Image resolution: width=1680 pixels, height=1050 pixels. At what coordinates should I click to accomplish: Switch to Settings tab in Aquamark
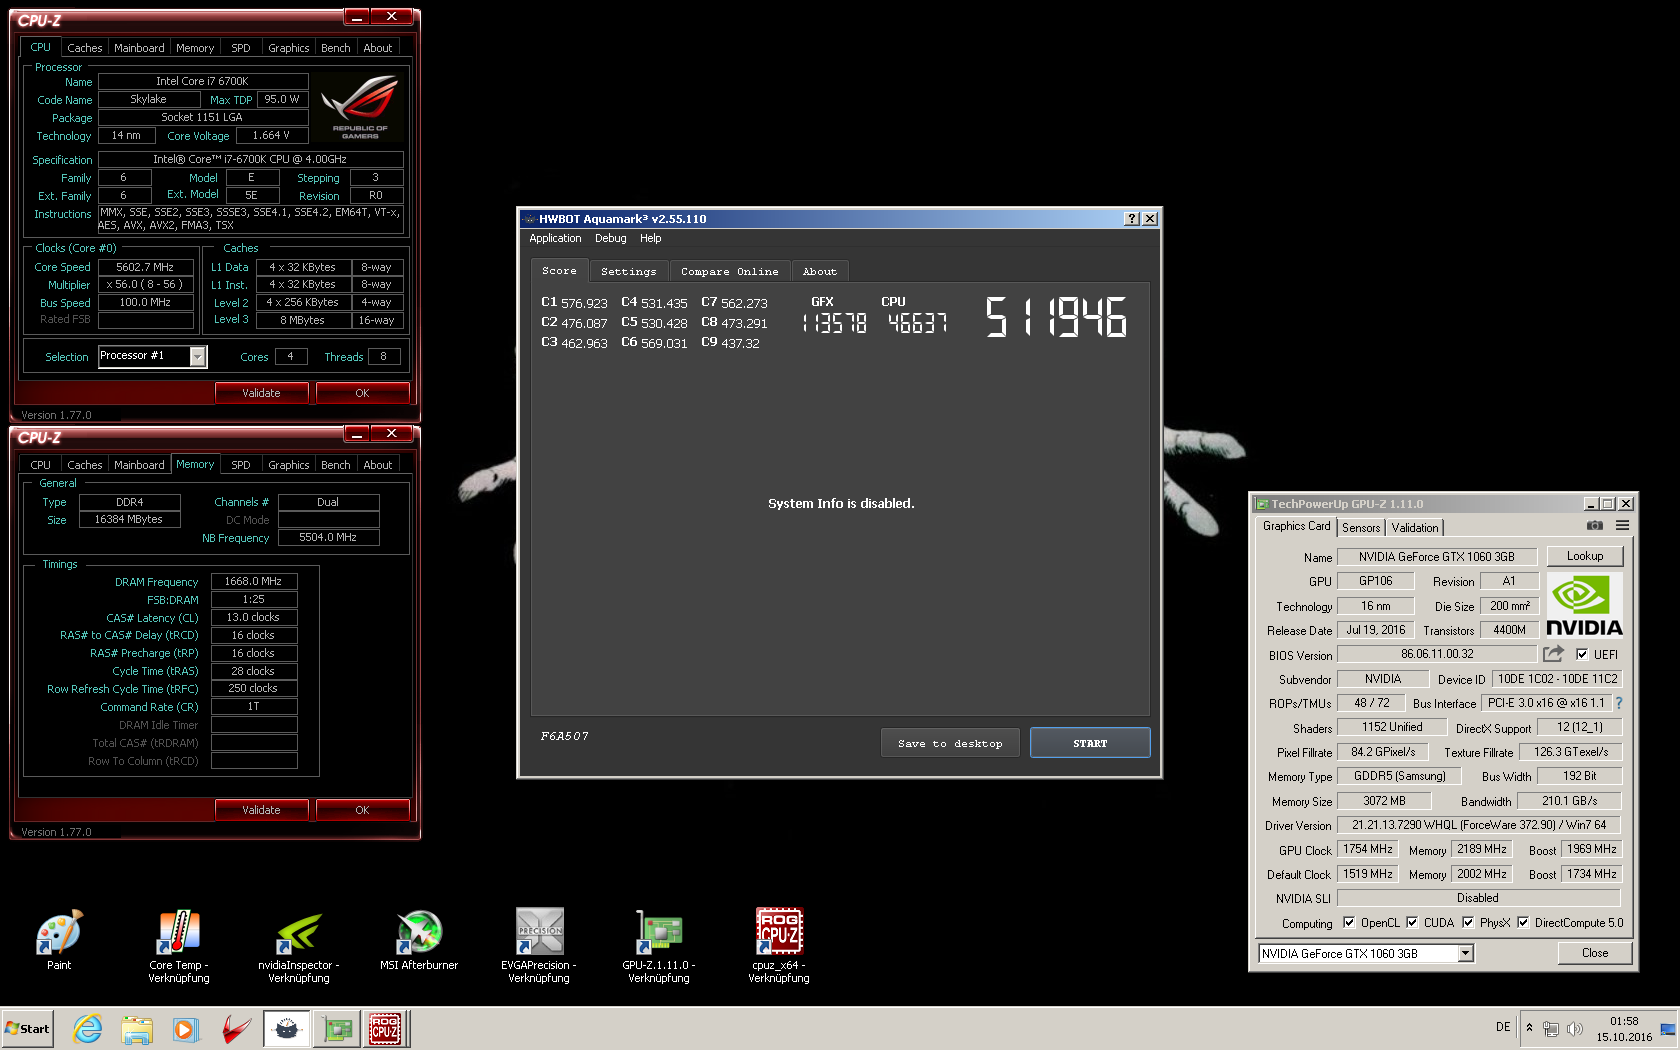(629, 271)
